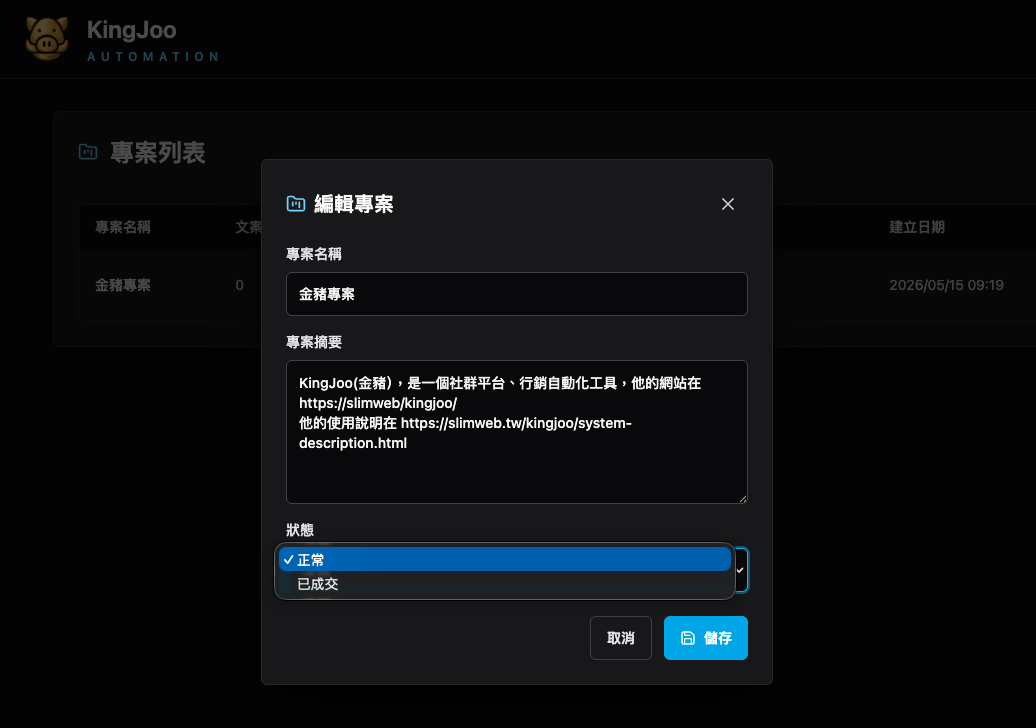Click the 專案名稱 column header in background table
Screen dimensions: 1036x728
pyautogui.click(x=123, y=227)
